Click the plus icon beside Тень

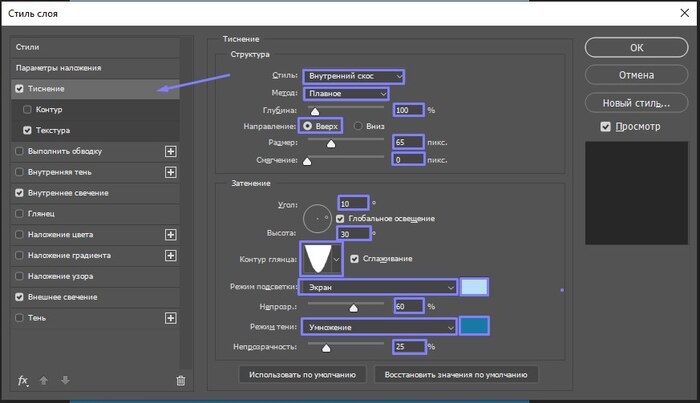[170, 318]
